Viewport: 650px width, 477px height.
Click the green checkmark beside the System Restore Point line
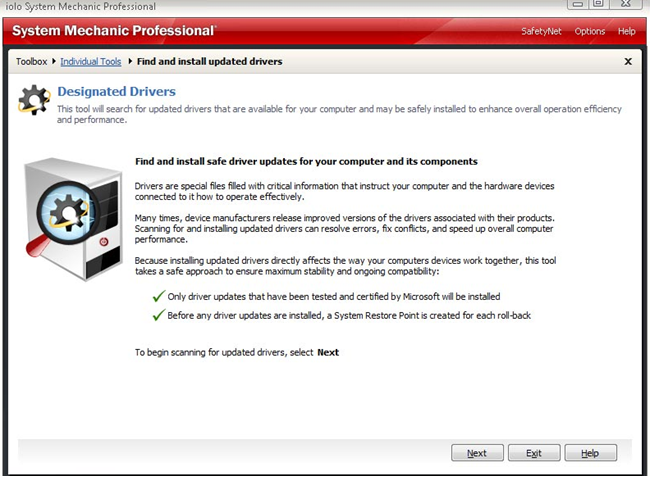(x=159, y=315)
